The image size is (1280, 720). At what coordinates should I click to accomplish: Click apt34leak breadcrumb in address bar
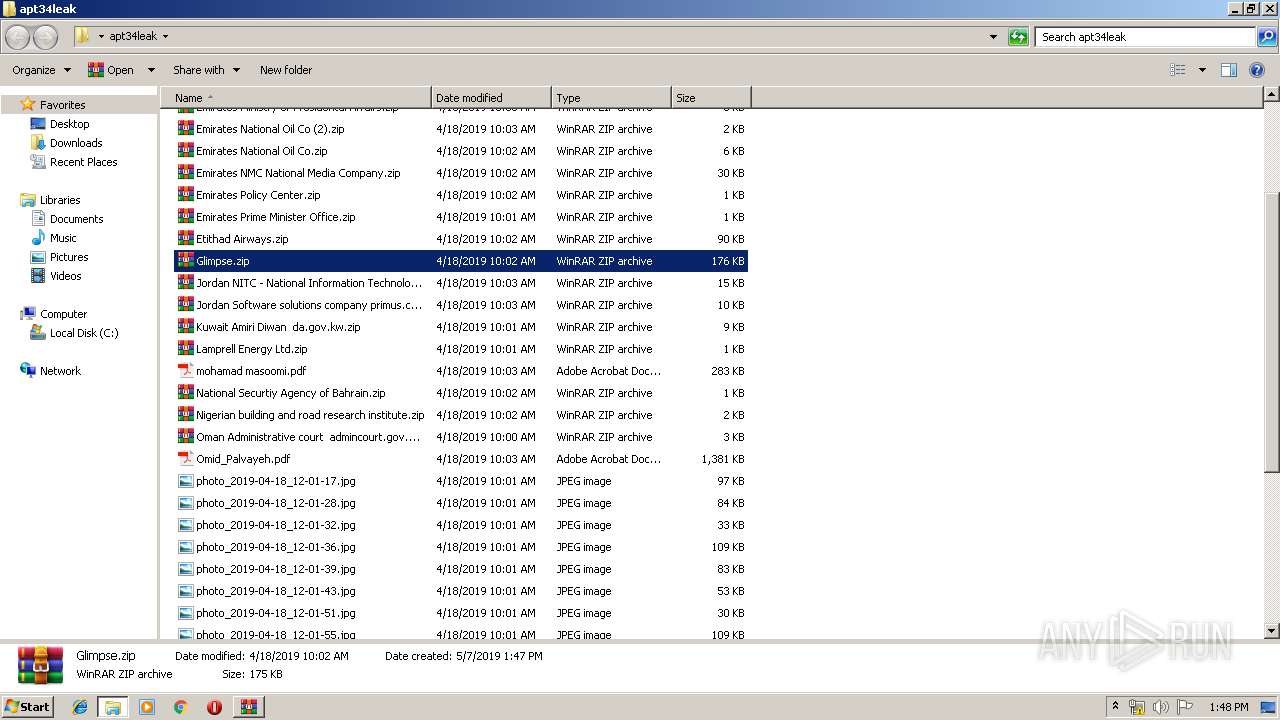click(x=133, y=36)
